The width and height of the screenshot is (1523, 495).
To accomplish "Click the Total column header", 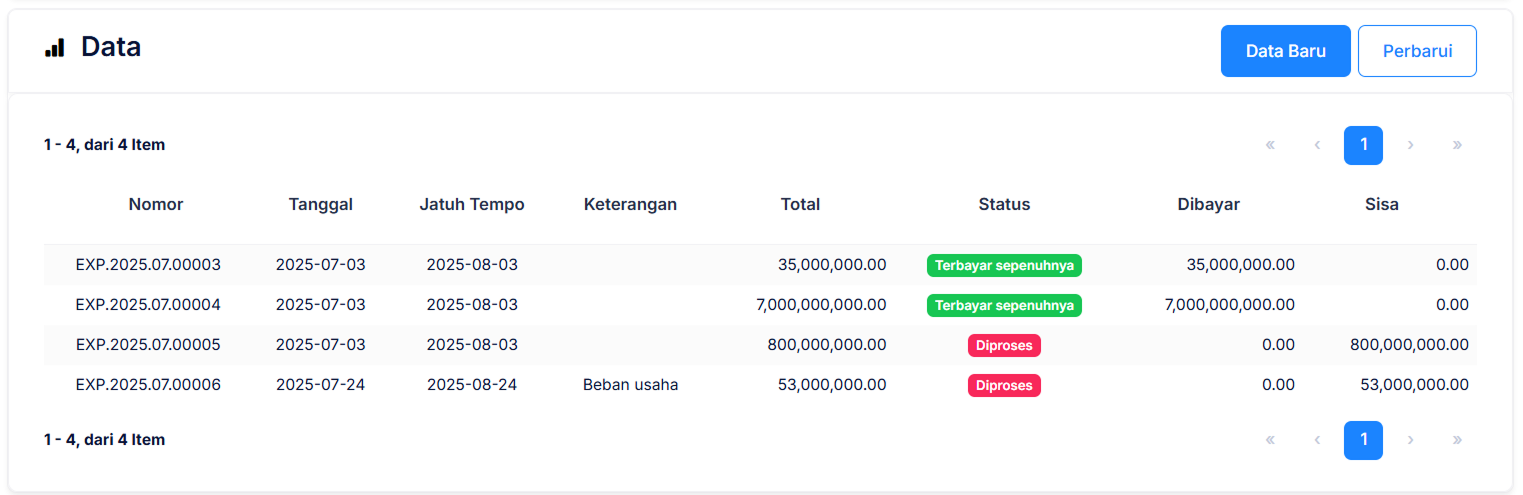I will [x=800, y=204].
